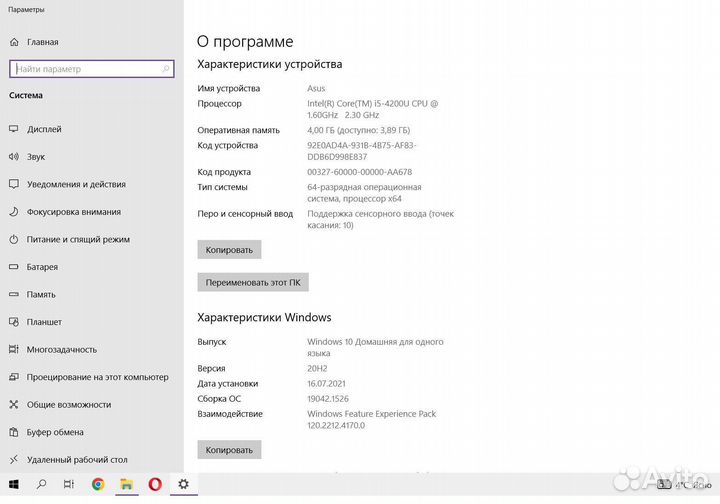Click the Буфер обмена clipboard icon

14,432
